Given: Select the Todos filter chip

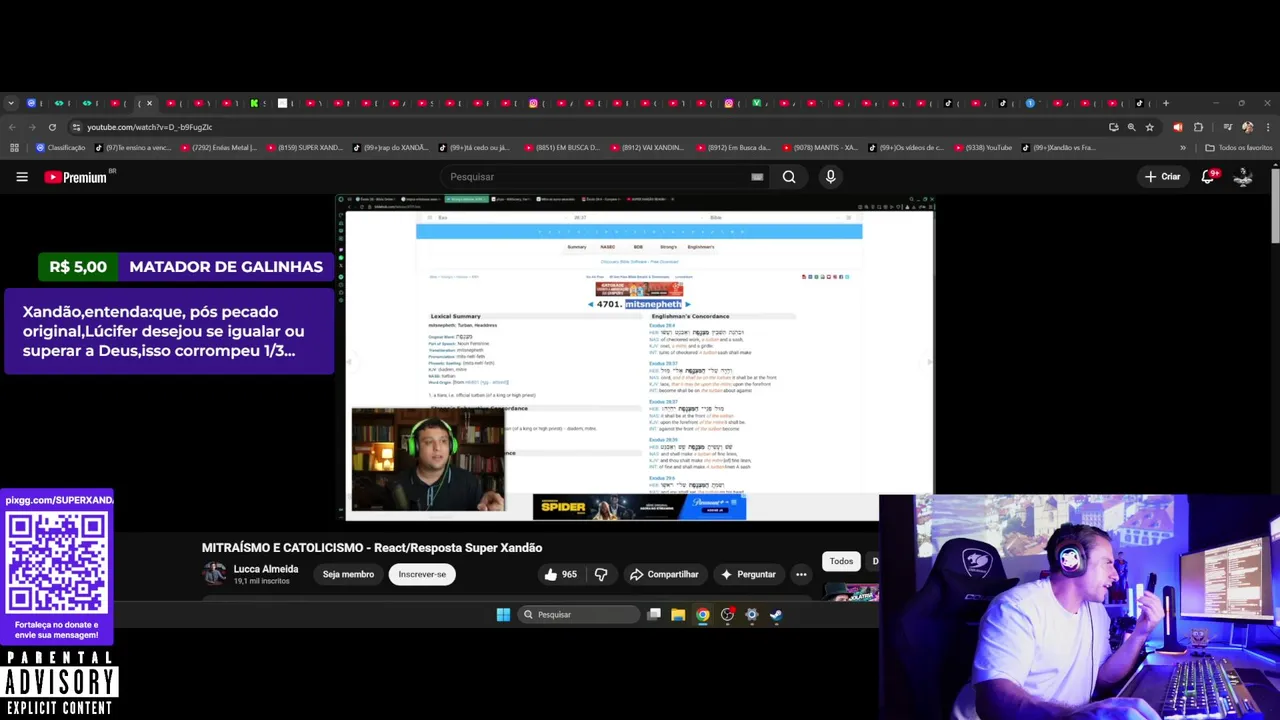Looking at the screenshot, I should pyautogui.click(x=841, y=561).
